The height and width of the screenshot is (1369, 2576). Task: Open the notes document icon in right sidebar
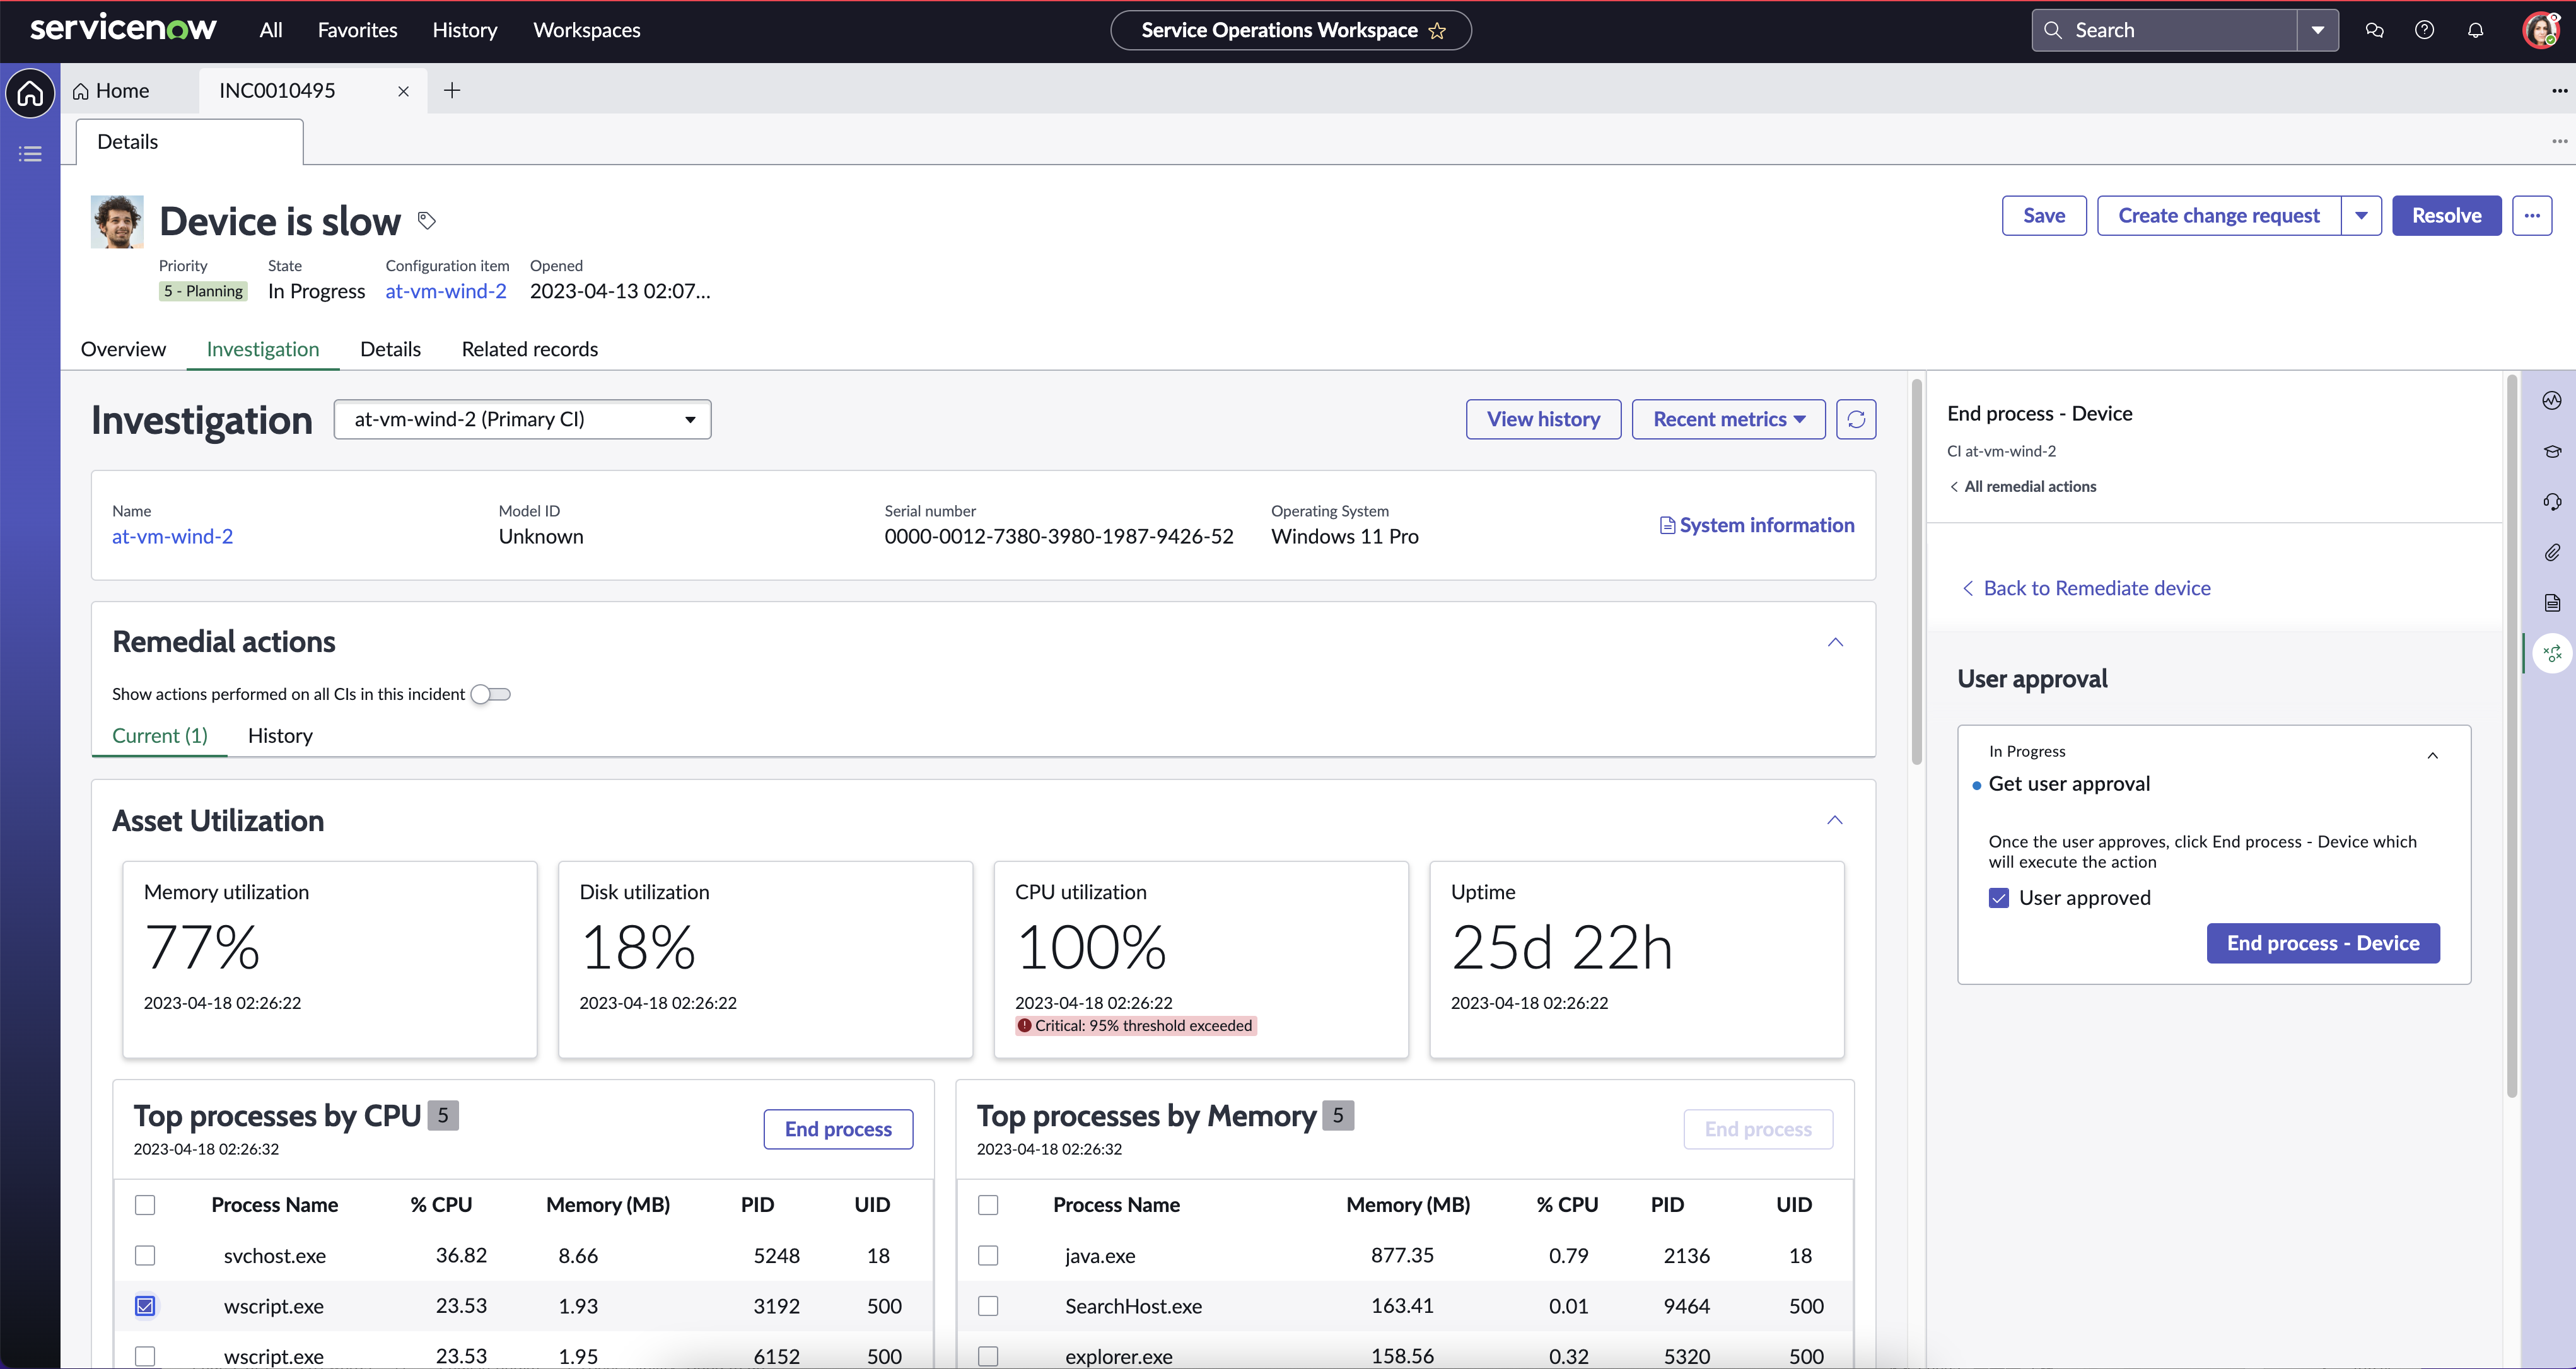tap(2553, 602)
